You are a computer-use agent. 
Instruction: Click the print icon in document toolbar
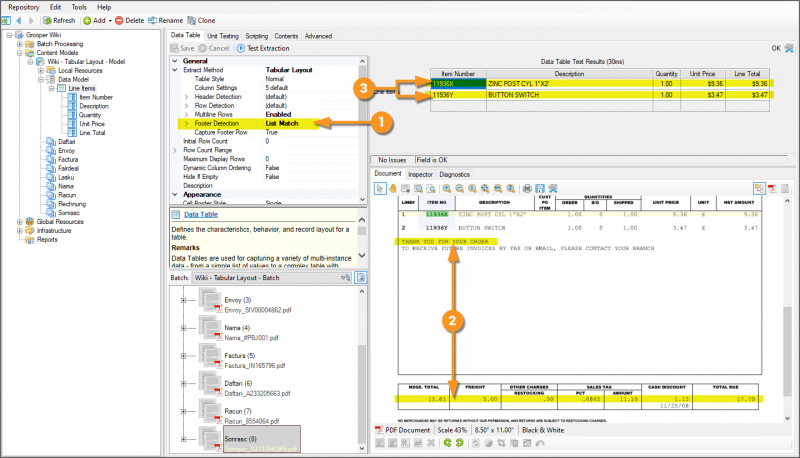pos(525,188)
